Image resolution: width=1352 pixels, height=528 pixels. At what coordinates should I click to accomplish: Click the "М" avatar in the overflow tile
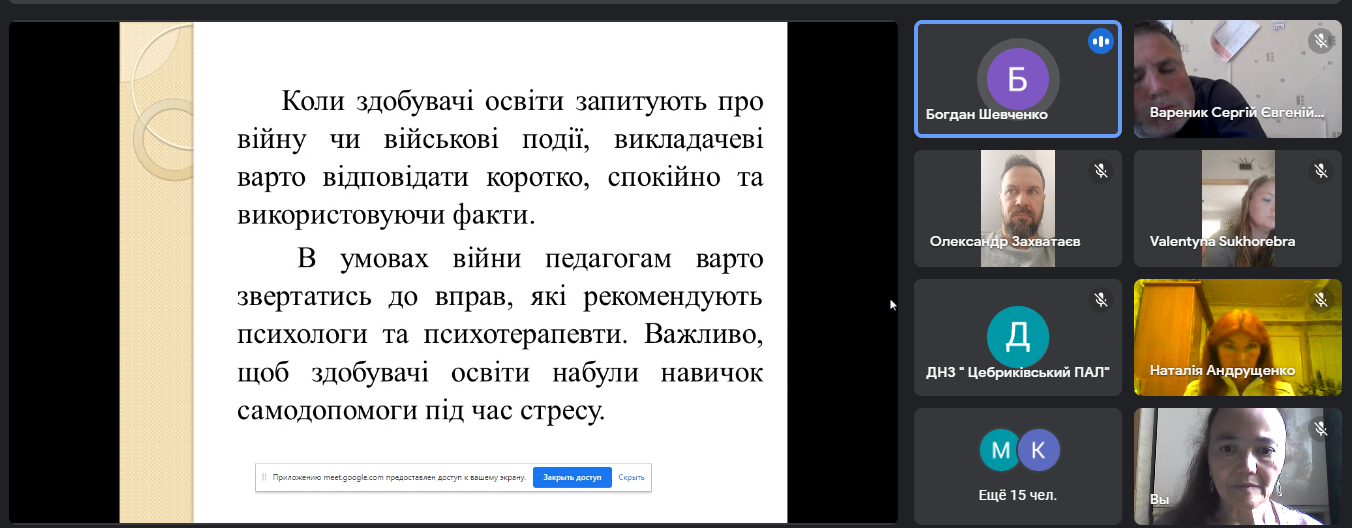(x=1000, y=451)
